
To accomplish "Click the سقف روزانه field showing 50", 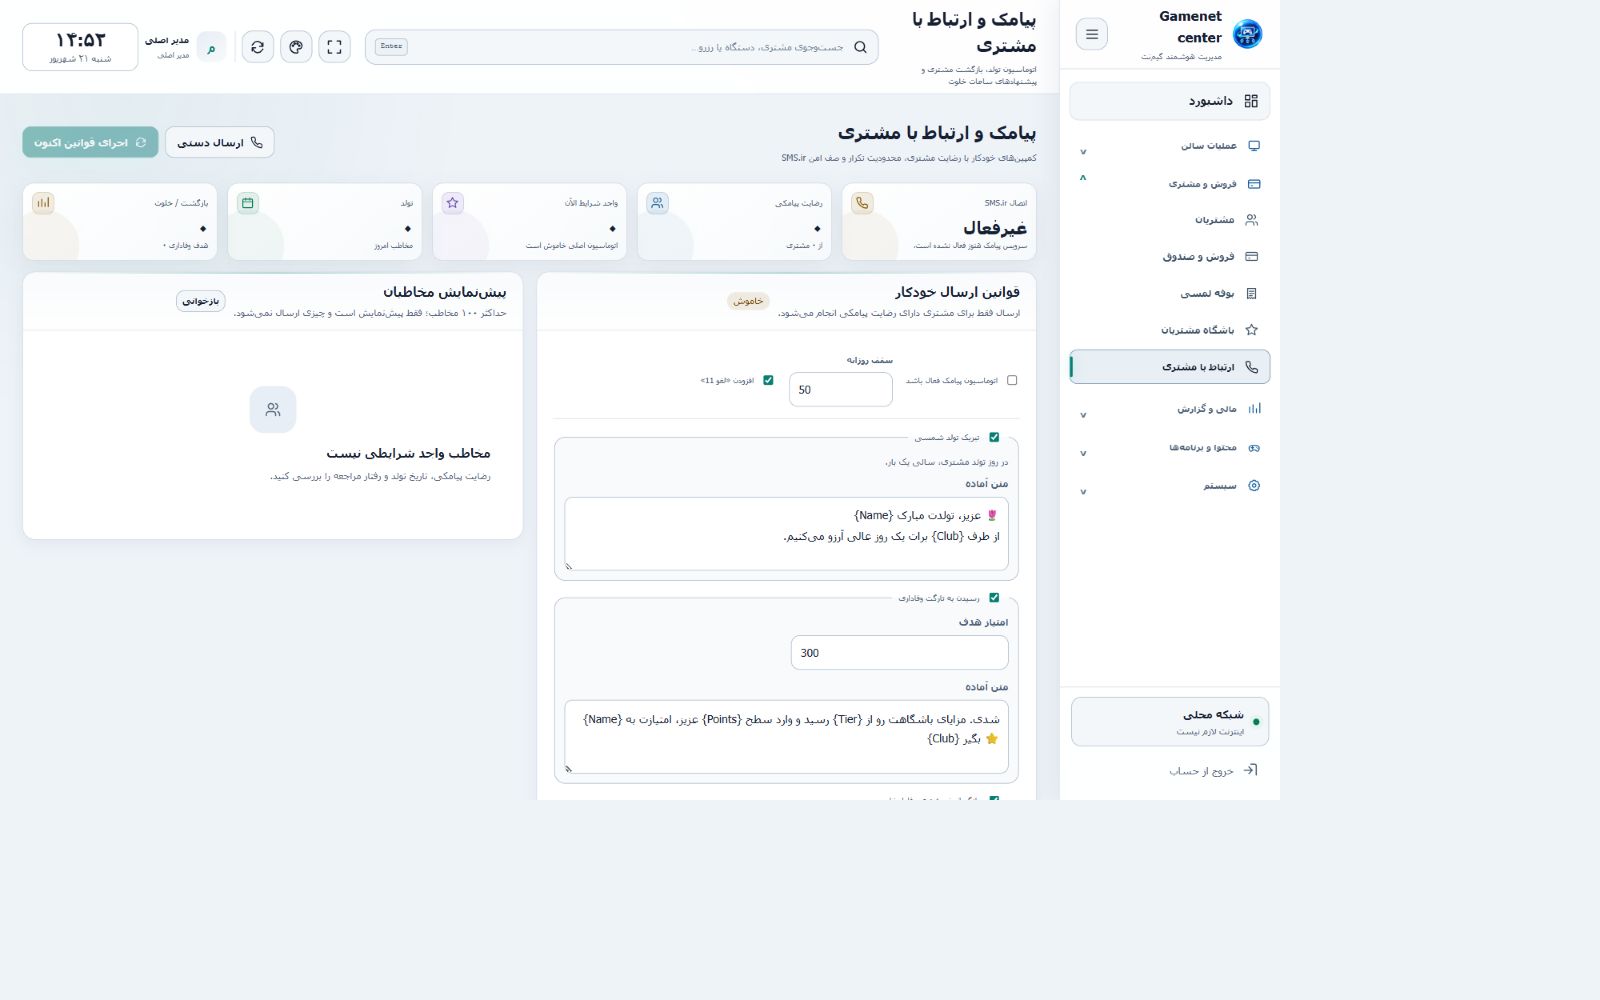I will 841,390.
